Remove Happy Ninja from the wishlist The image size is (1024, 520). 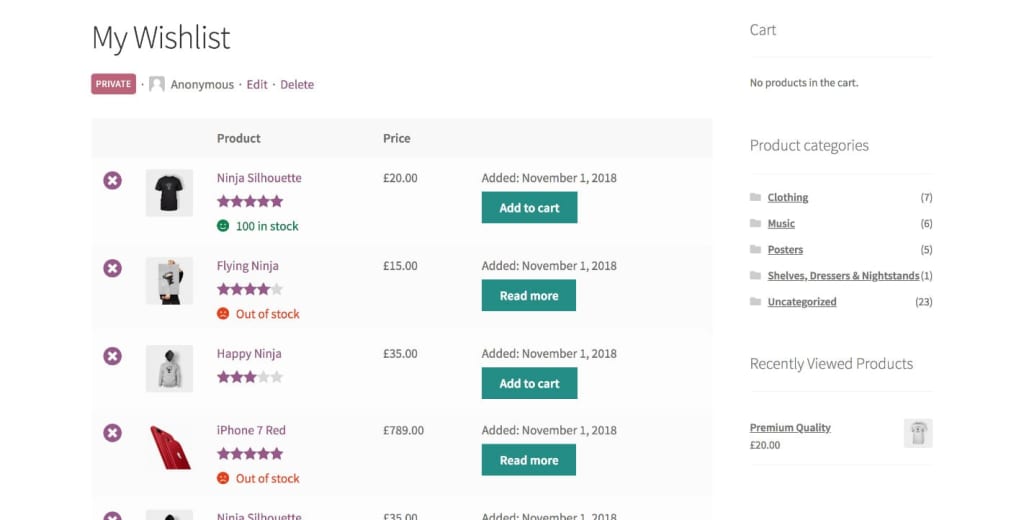(112, 356)
